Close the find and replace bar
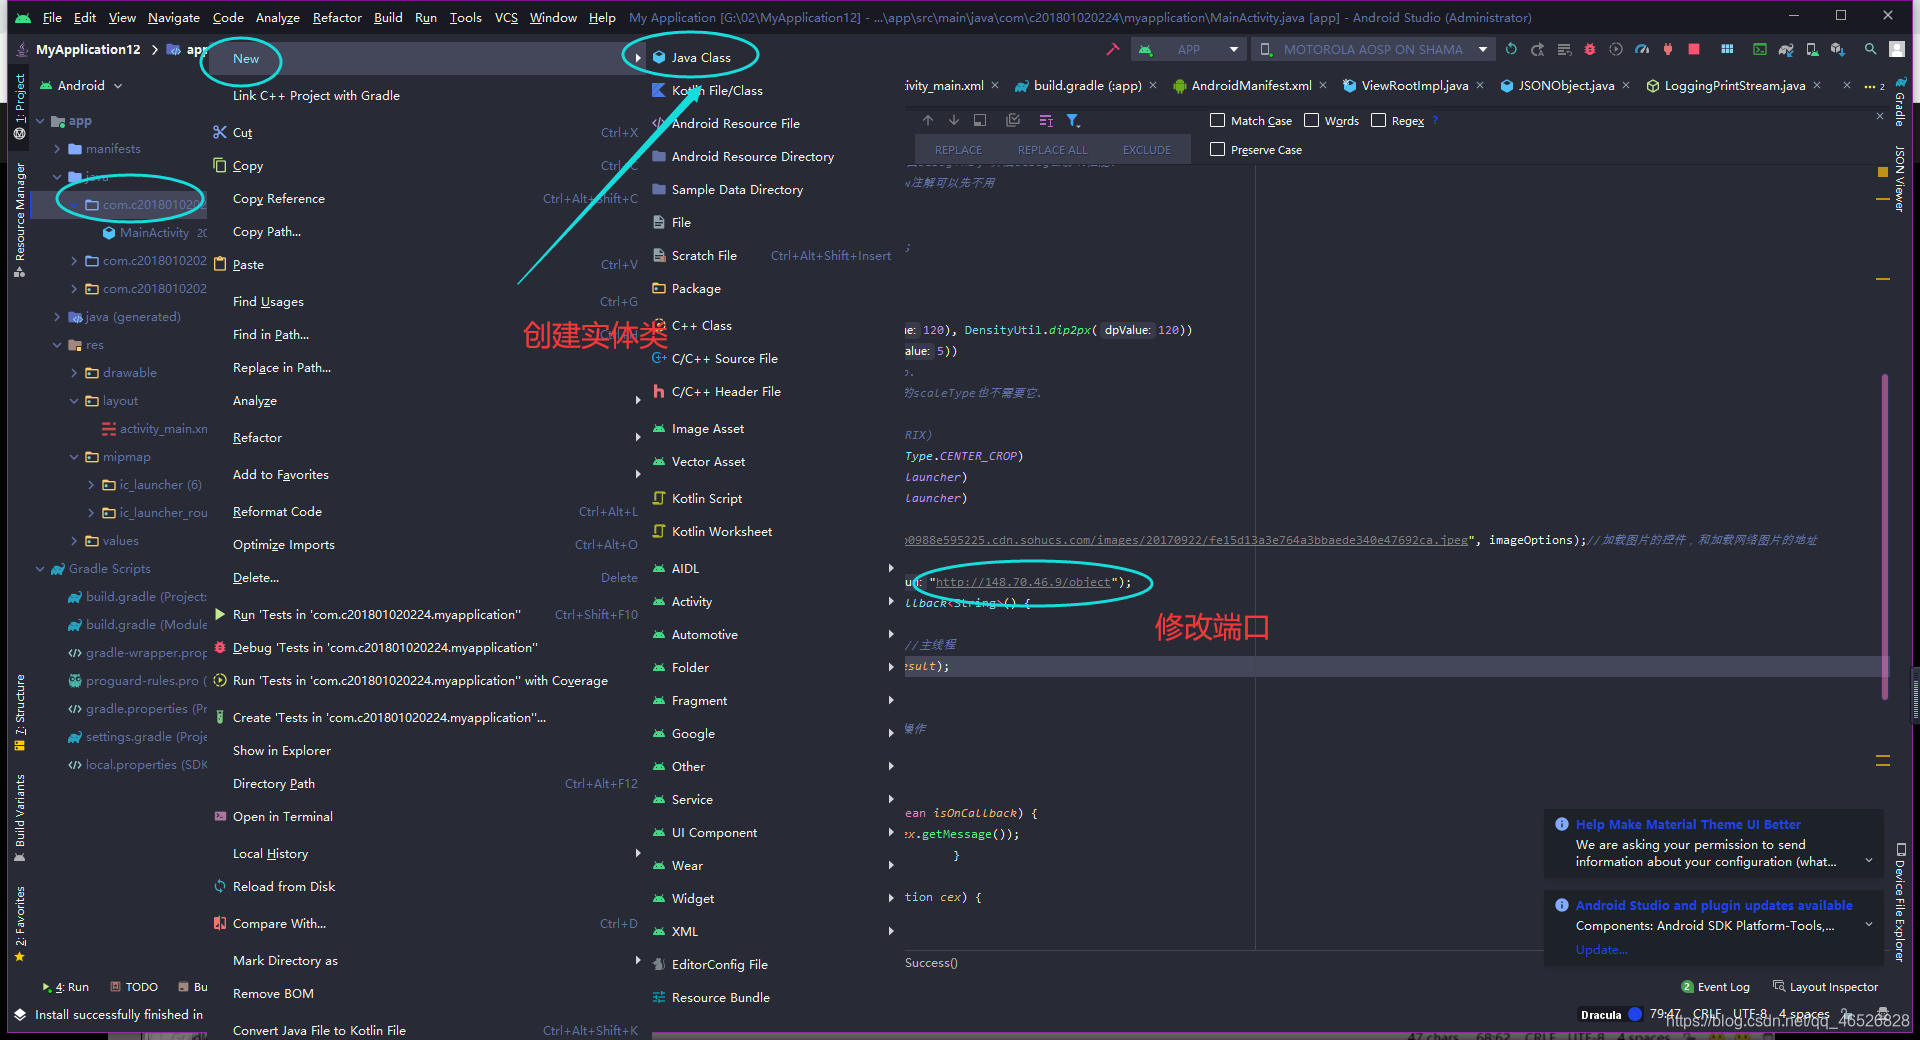The width and height of the screenshot is (1920, 1040). point(1880,117)
